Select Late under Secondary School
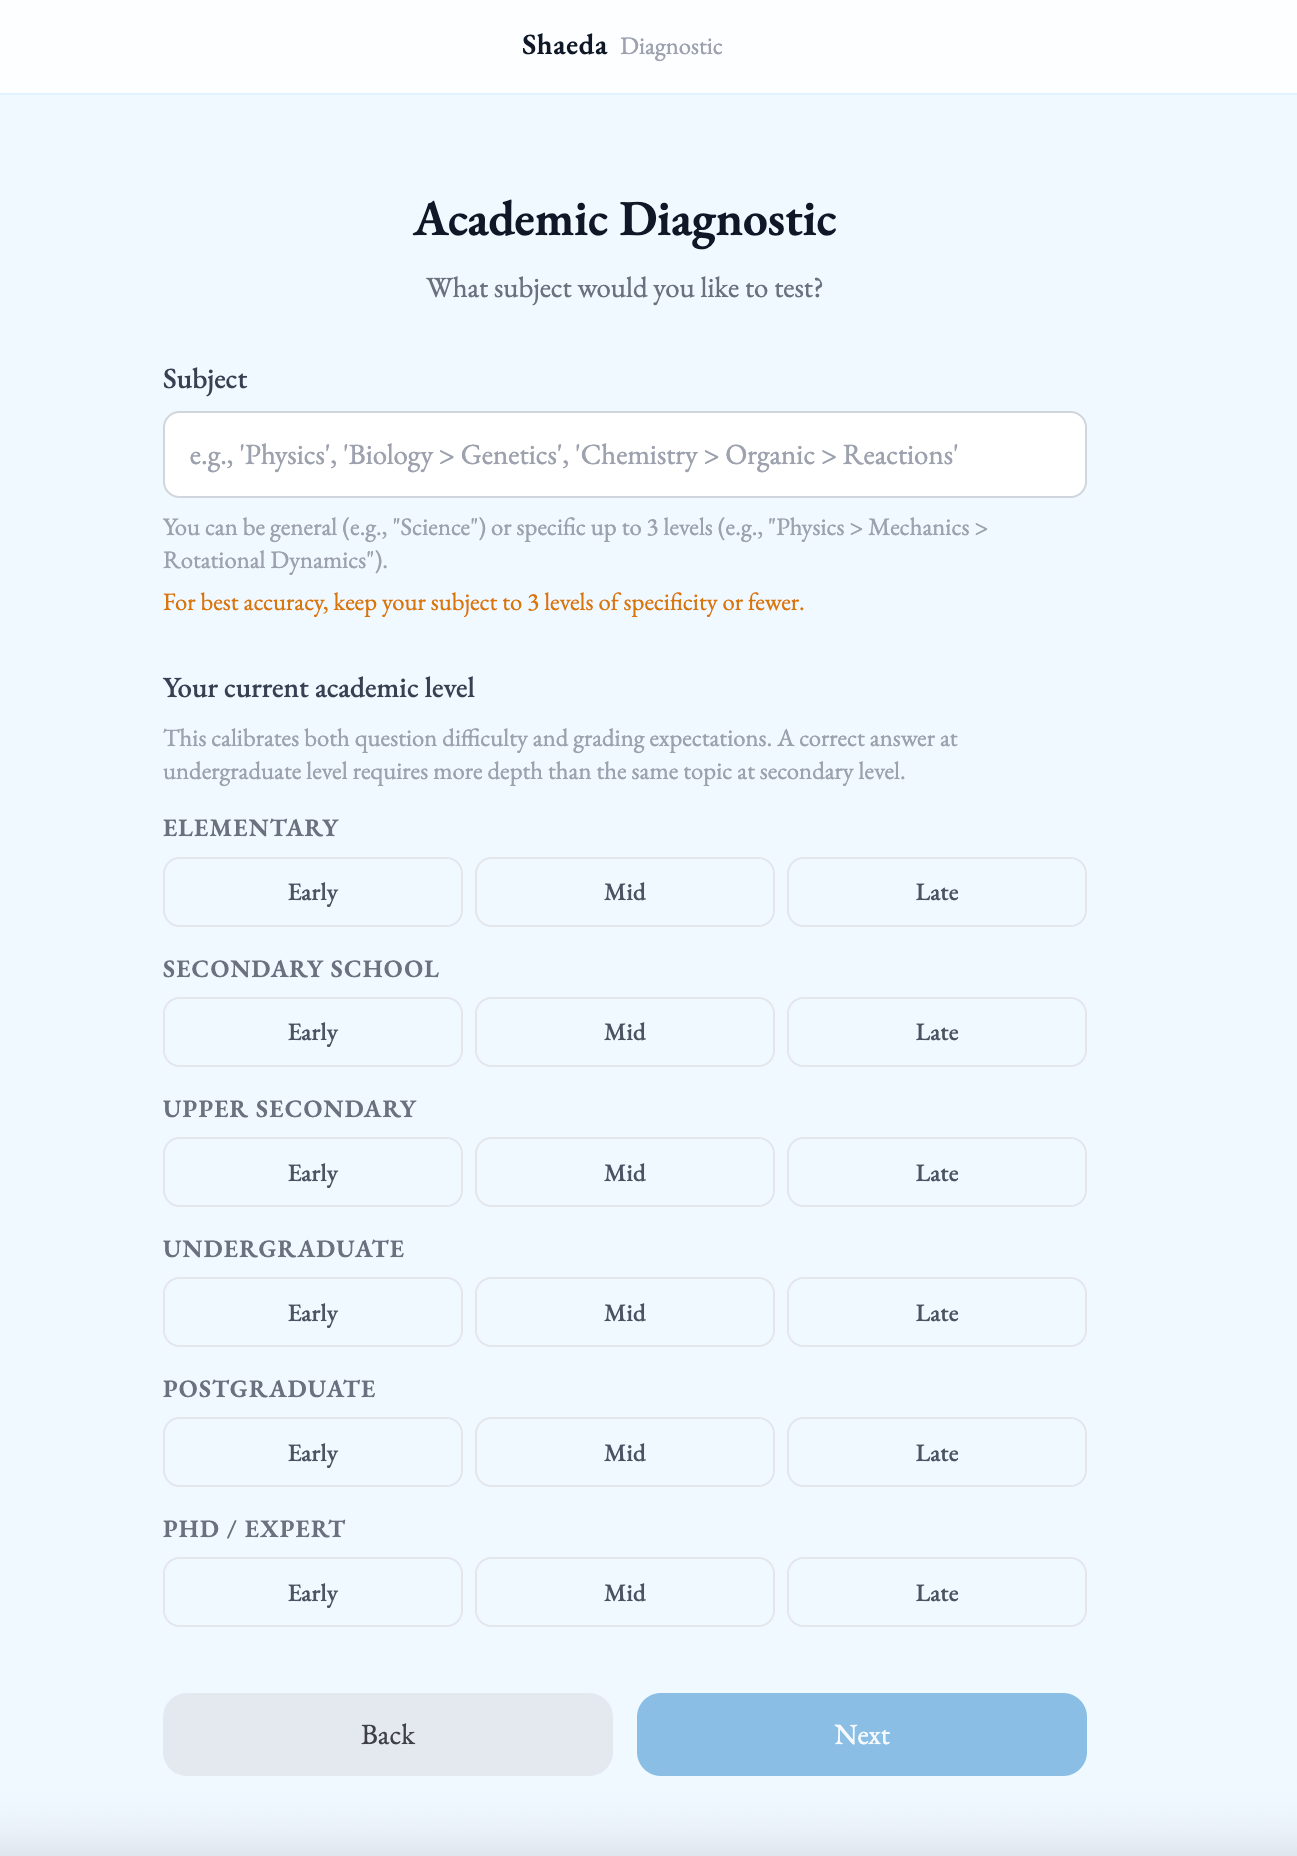This screenshot has width=1297, height=1856. point(936,1032)
